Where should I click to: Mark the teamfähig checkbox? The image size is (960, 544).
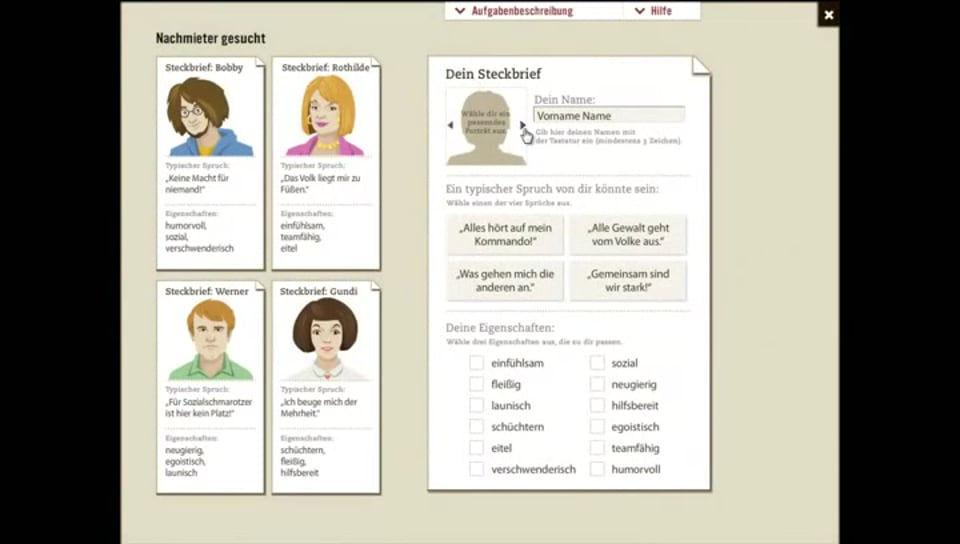click(597, 448)
